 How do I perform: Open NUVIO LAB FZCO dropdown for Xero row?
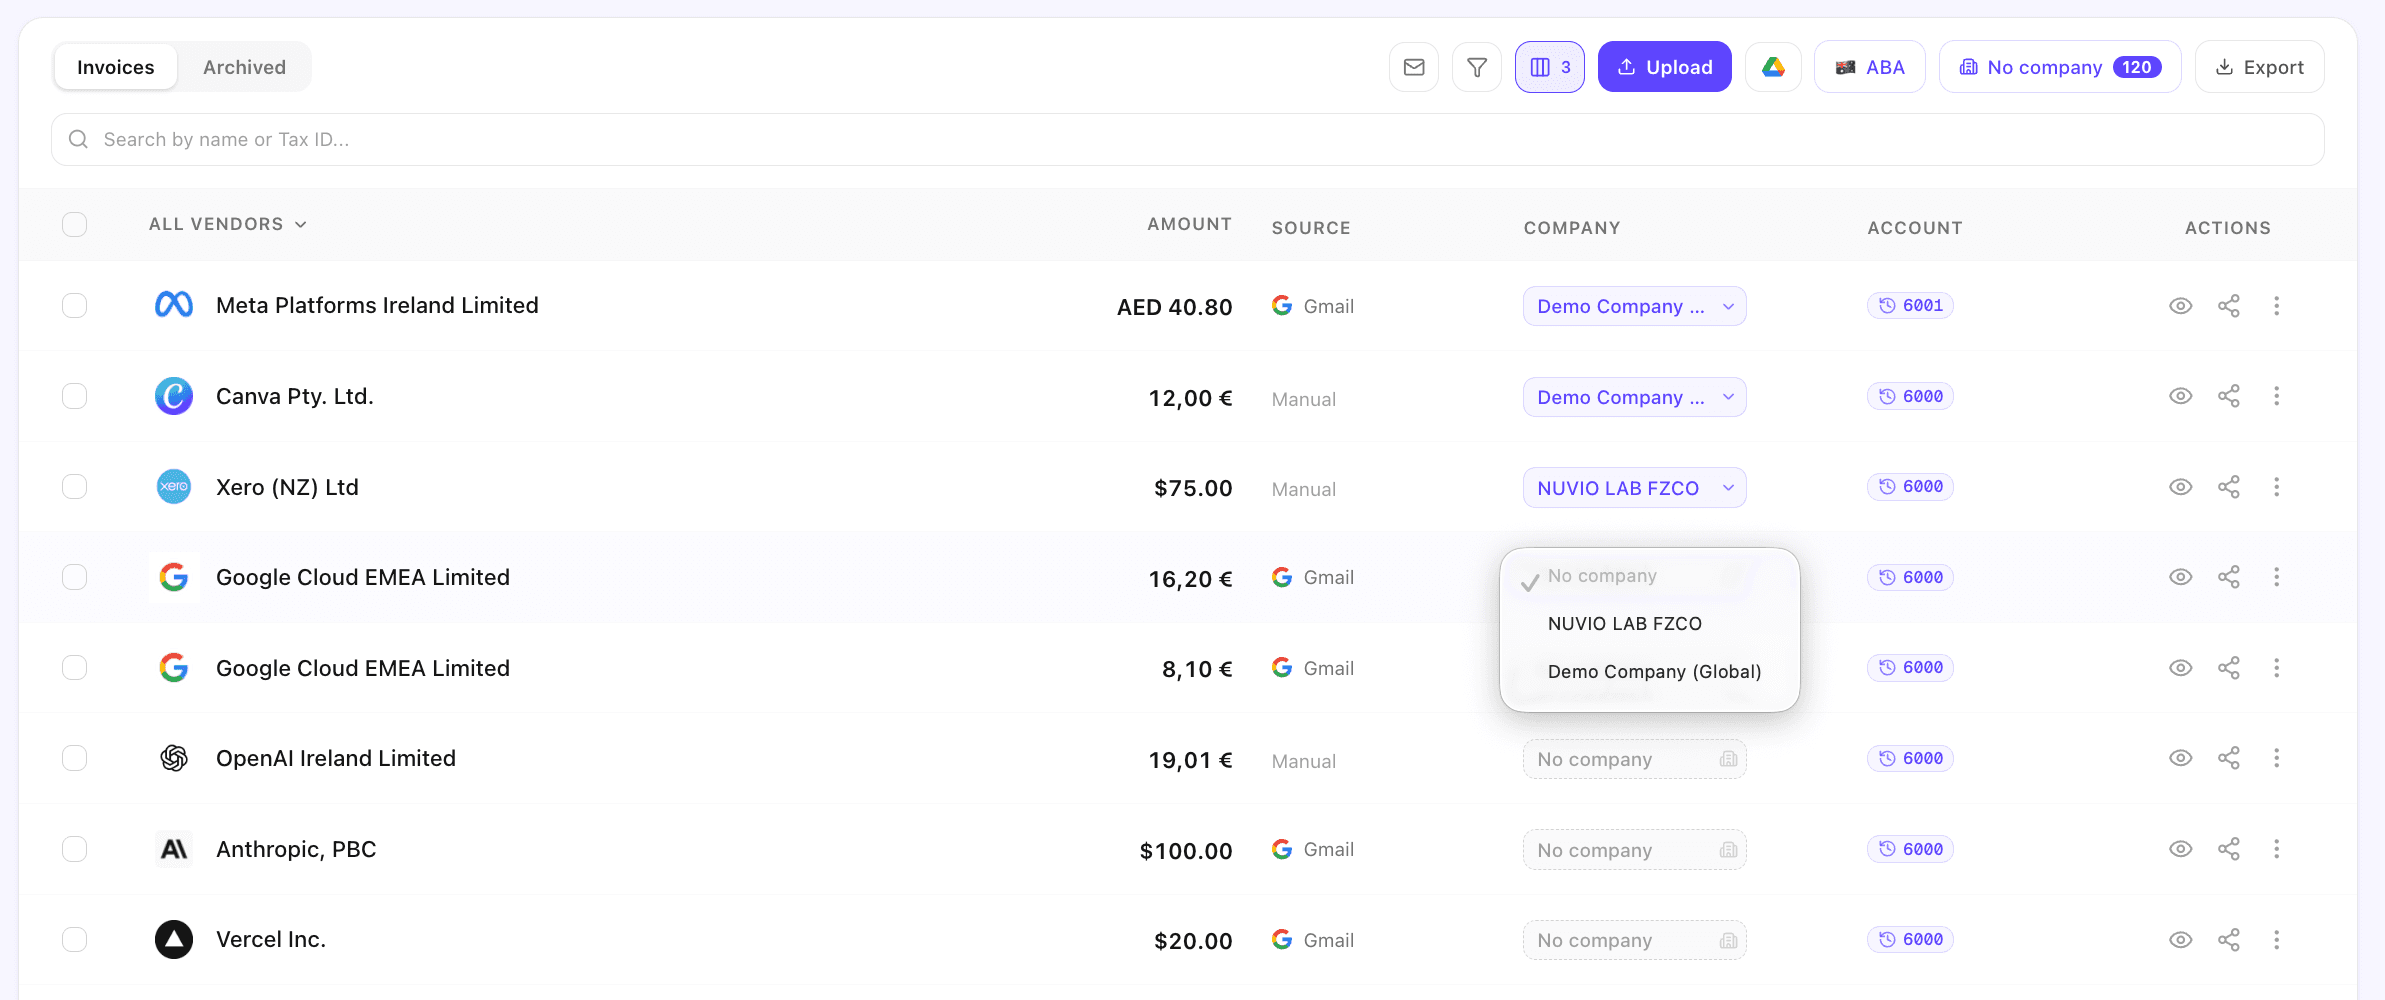[x=1634, y=488]
